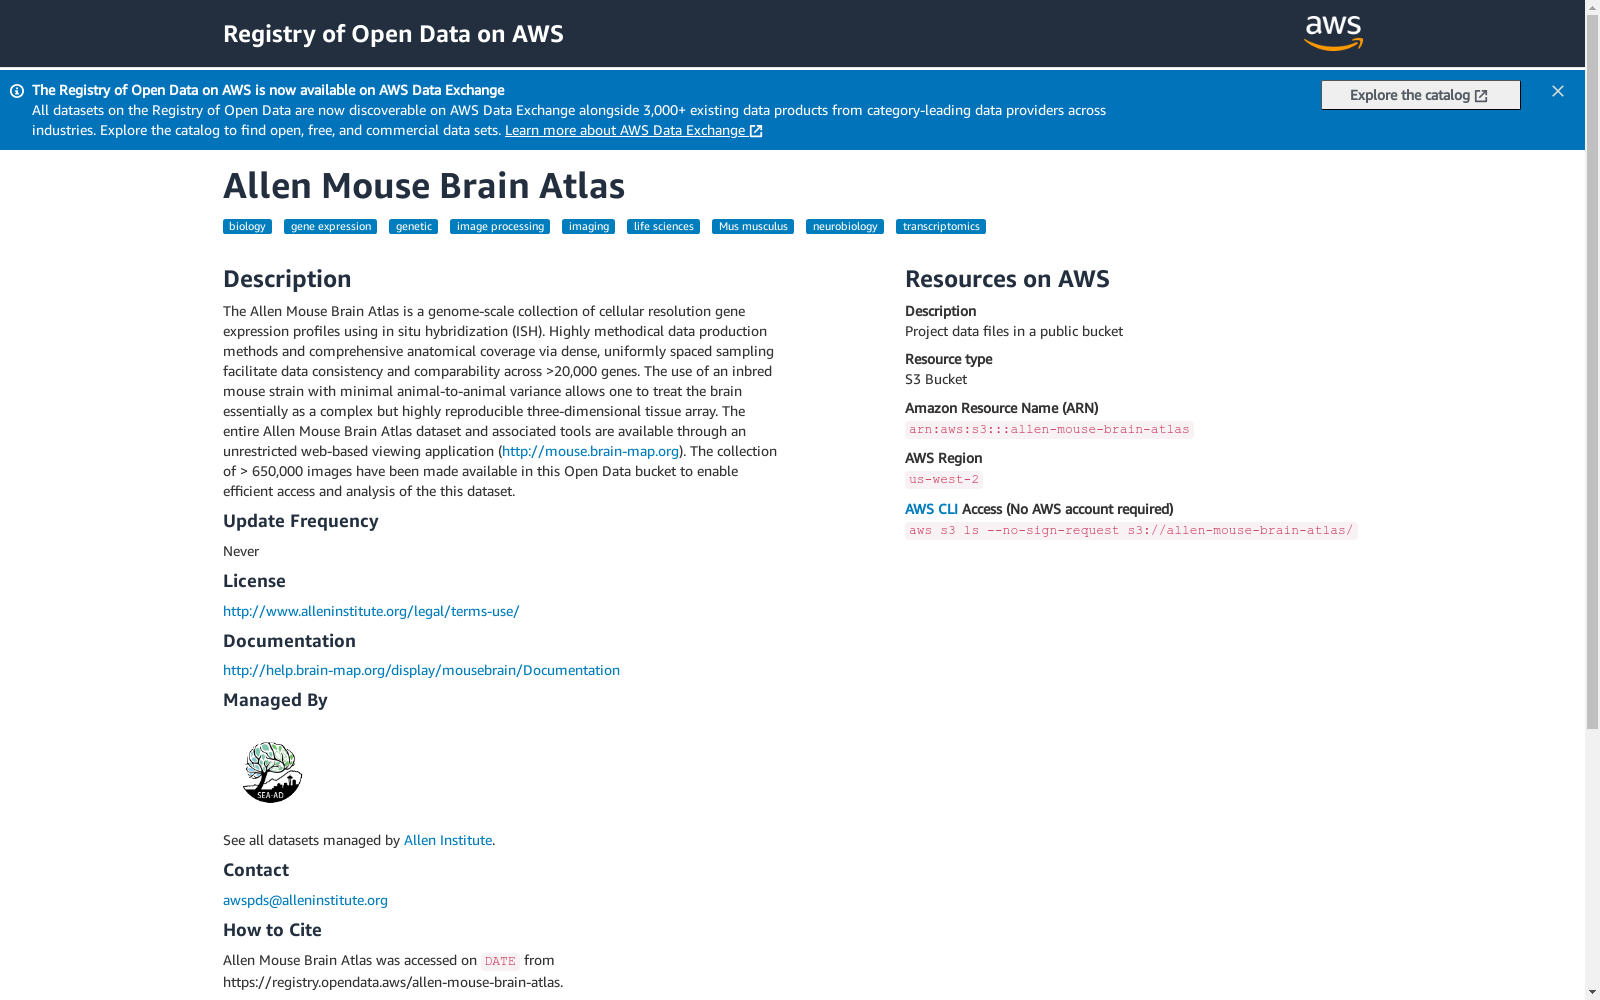The image size is (1600, 1000).
Task: Click the AWS logo in header
Action: 1333,33
